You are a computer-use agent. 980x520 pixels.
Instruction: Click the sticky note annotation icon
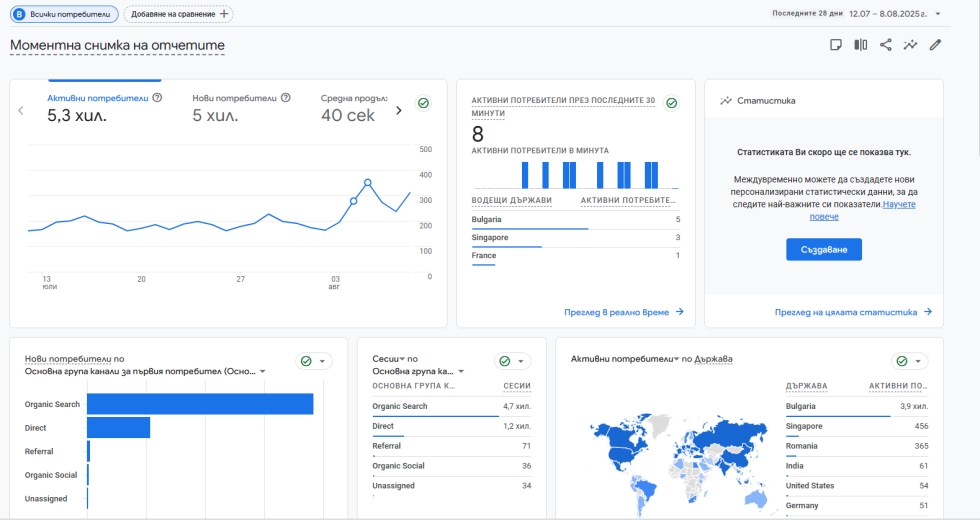(x=836, y=45)
